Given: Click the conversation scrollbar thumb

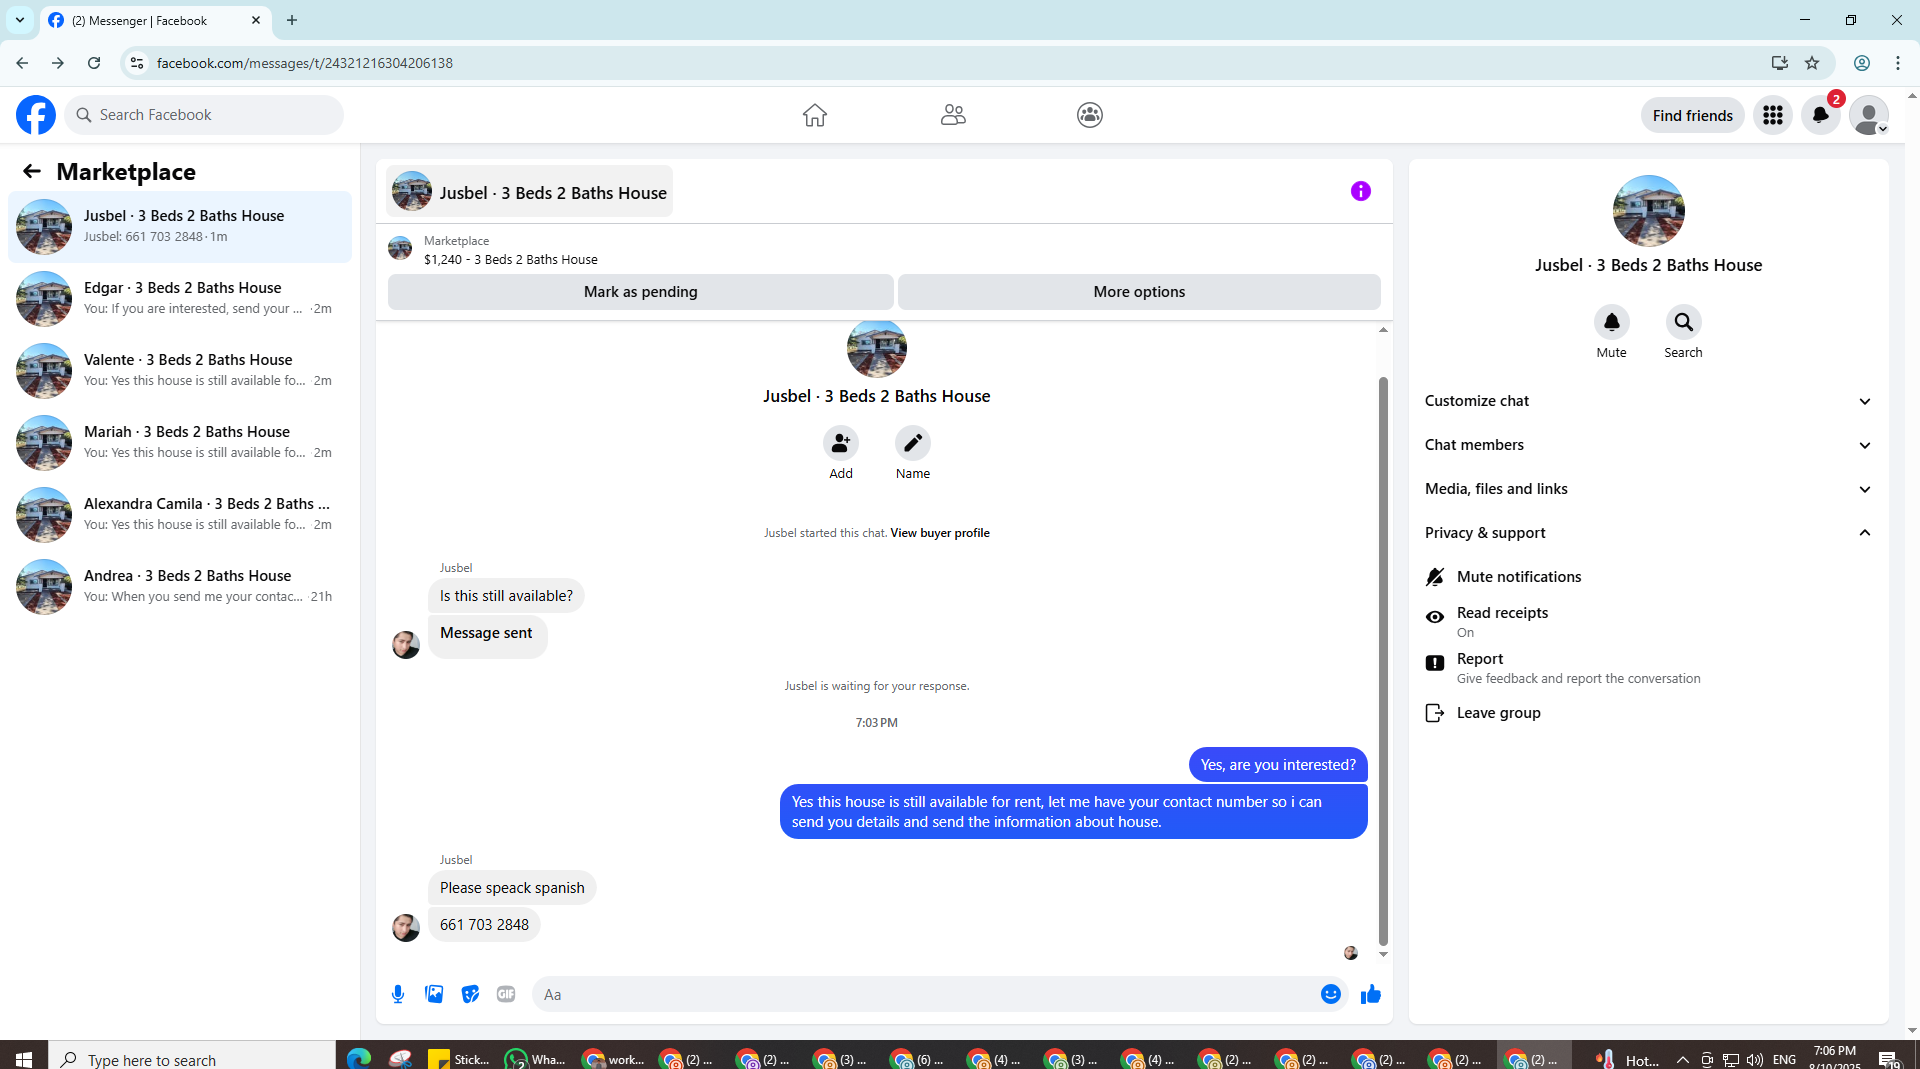Looking at the screenshot, I should (x=1383, y=660).
